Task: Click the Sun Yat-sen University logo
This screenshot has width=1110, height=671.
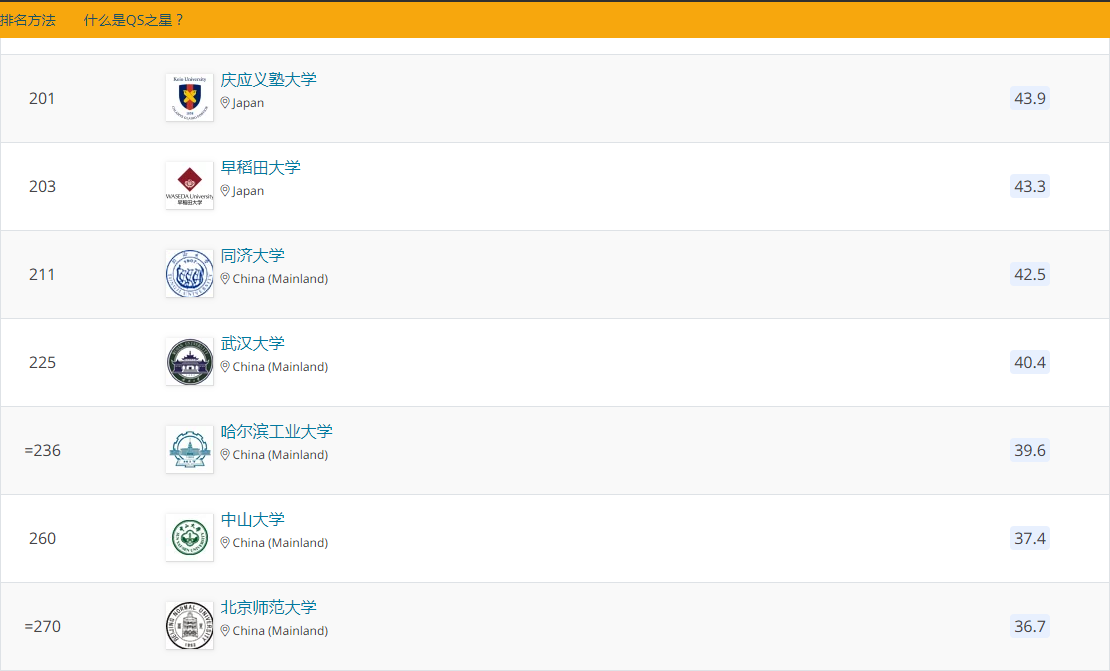Action: pyautogui.click(x=190, y=537)
